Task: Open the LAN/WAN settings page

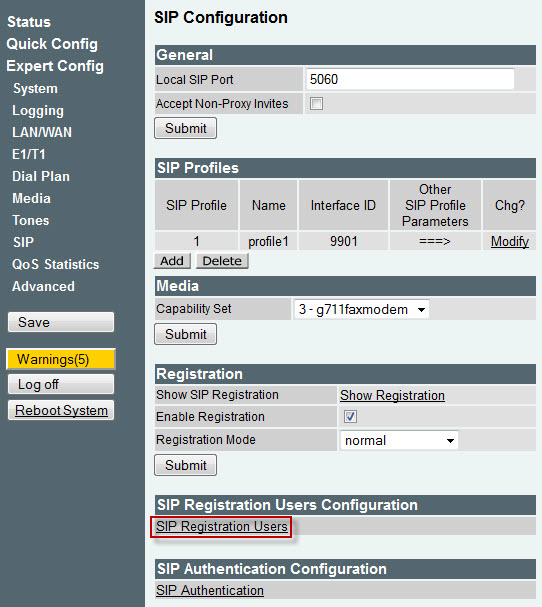Action: 42,132
